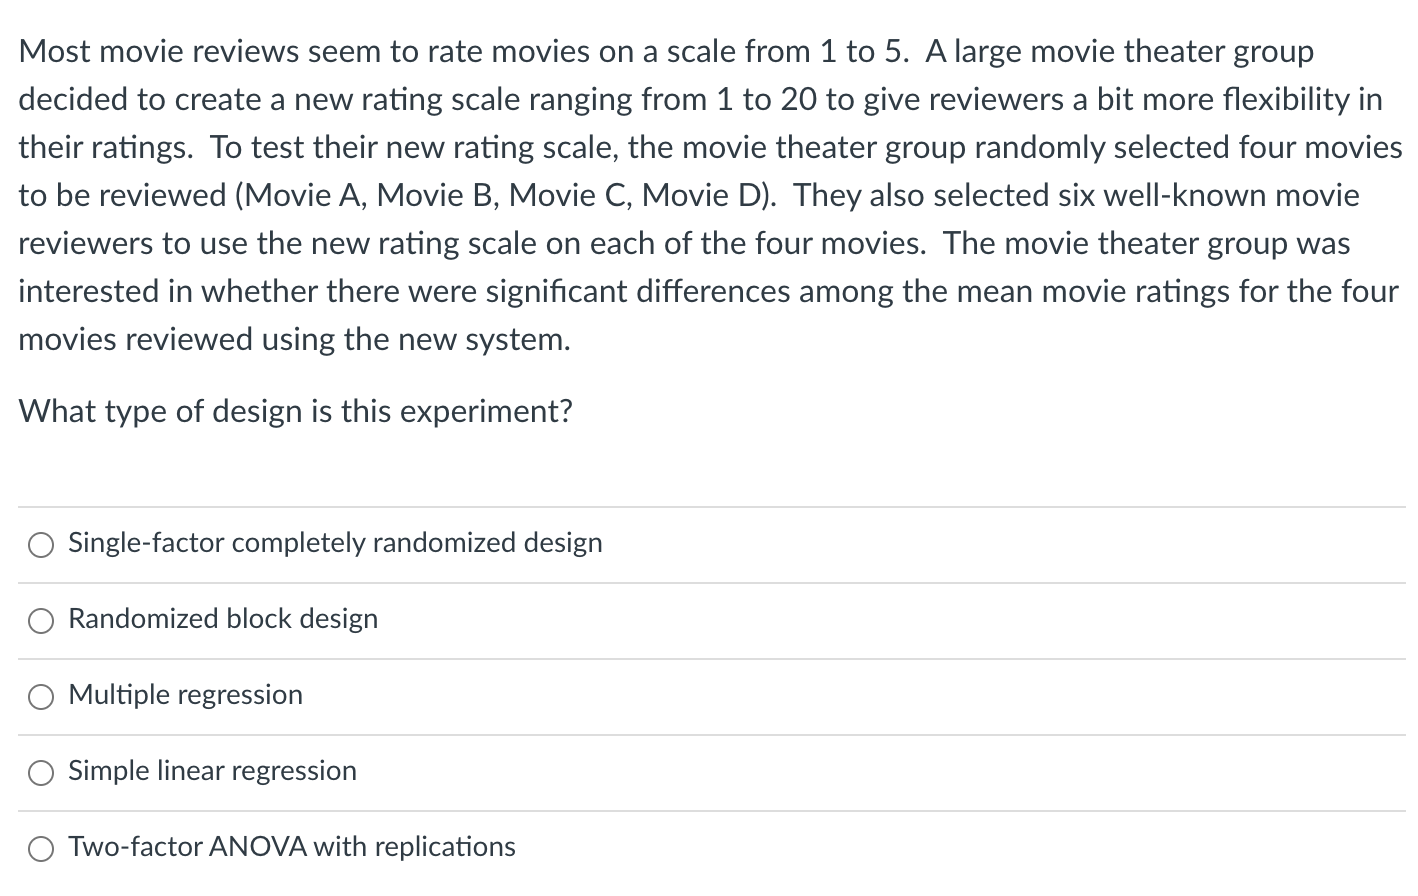Pick the Simple linear regression radio button

[41, 772]
